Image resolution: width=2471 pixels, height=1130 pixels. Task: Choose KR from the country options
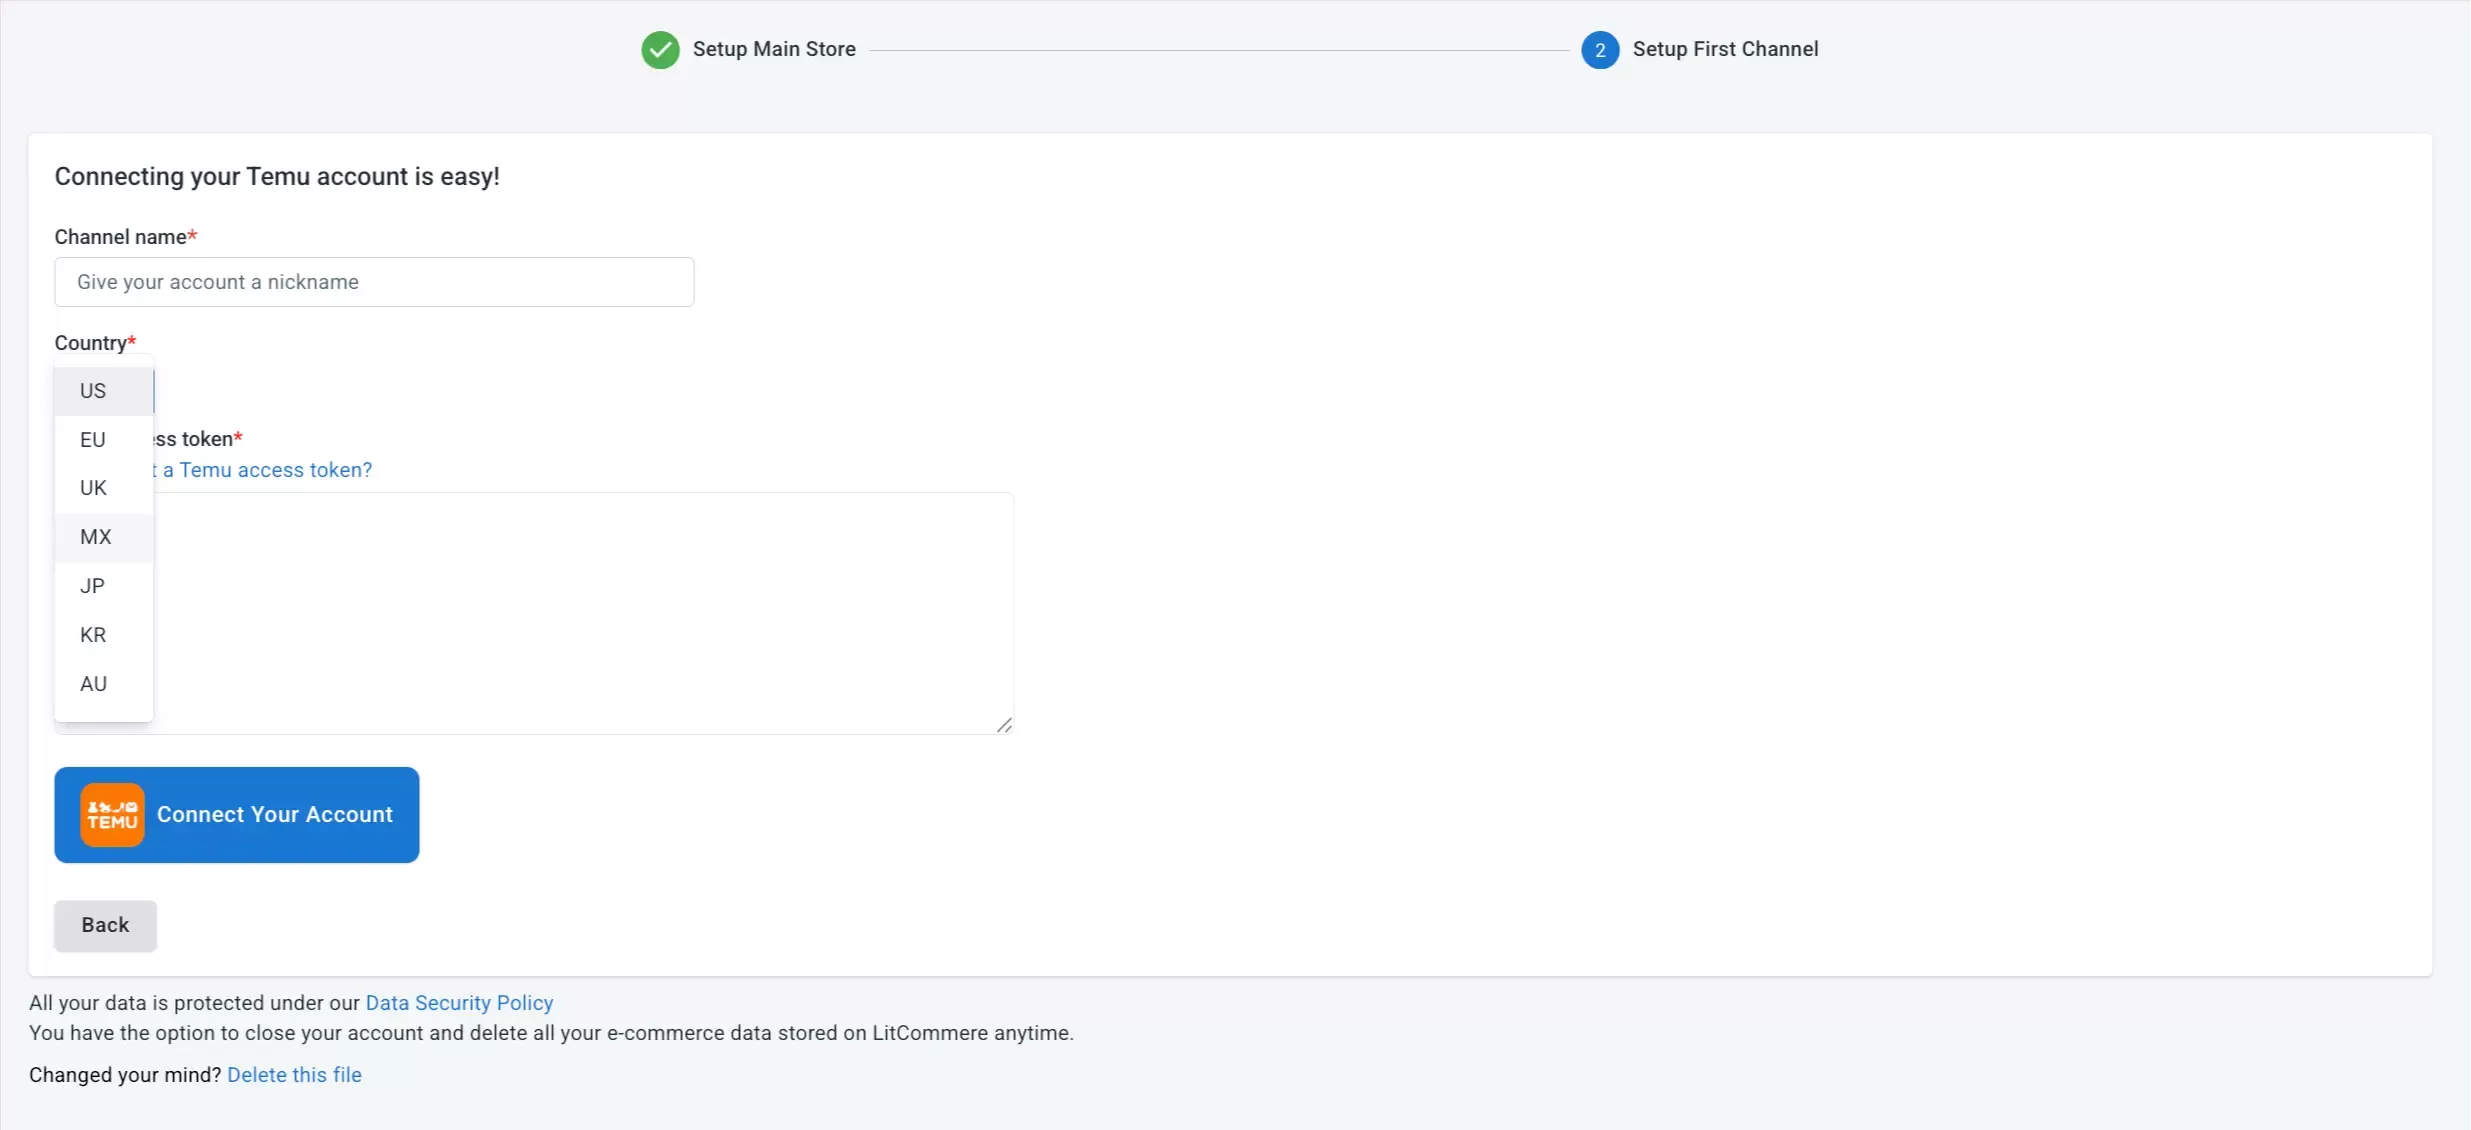click(92, 634)
